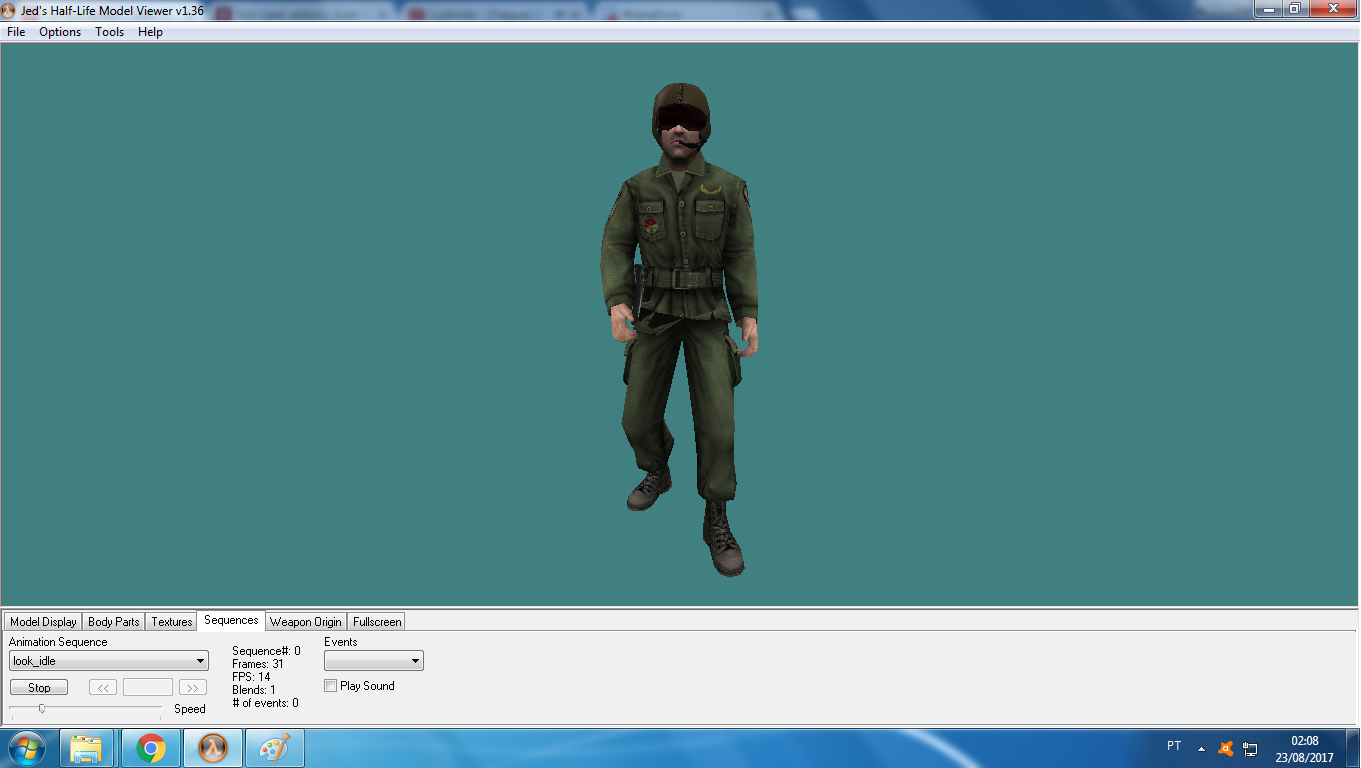Click the Model Viewer title bar icon
The height and width of the screenshot is (768, 1361).
(9, 9)
